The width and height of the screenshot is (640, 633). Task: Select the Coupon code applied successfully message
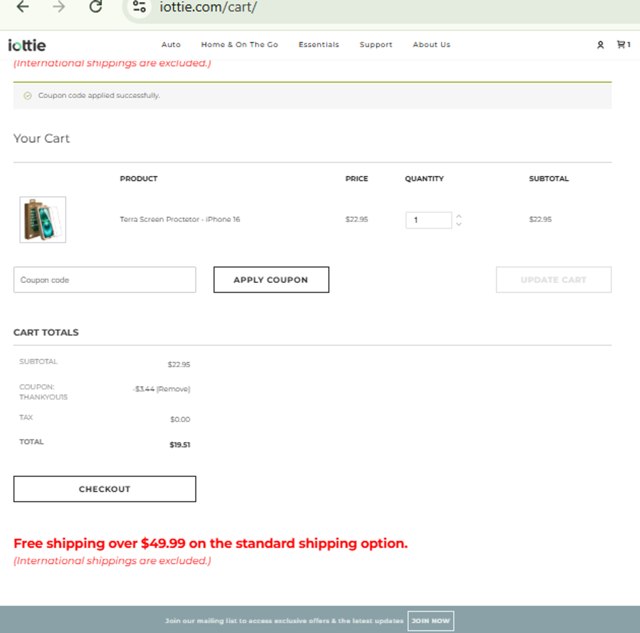point(99,96)
